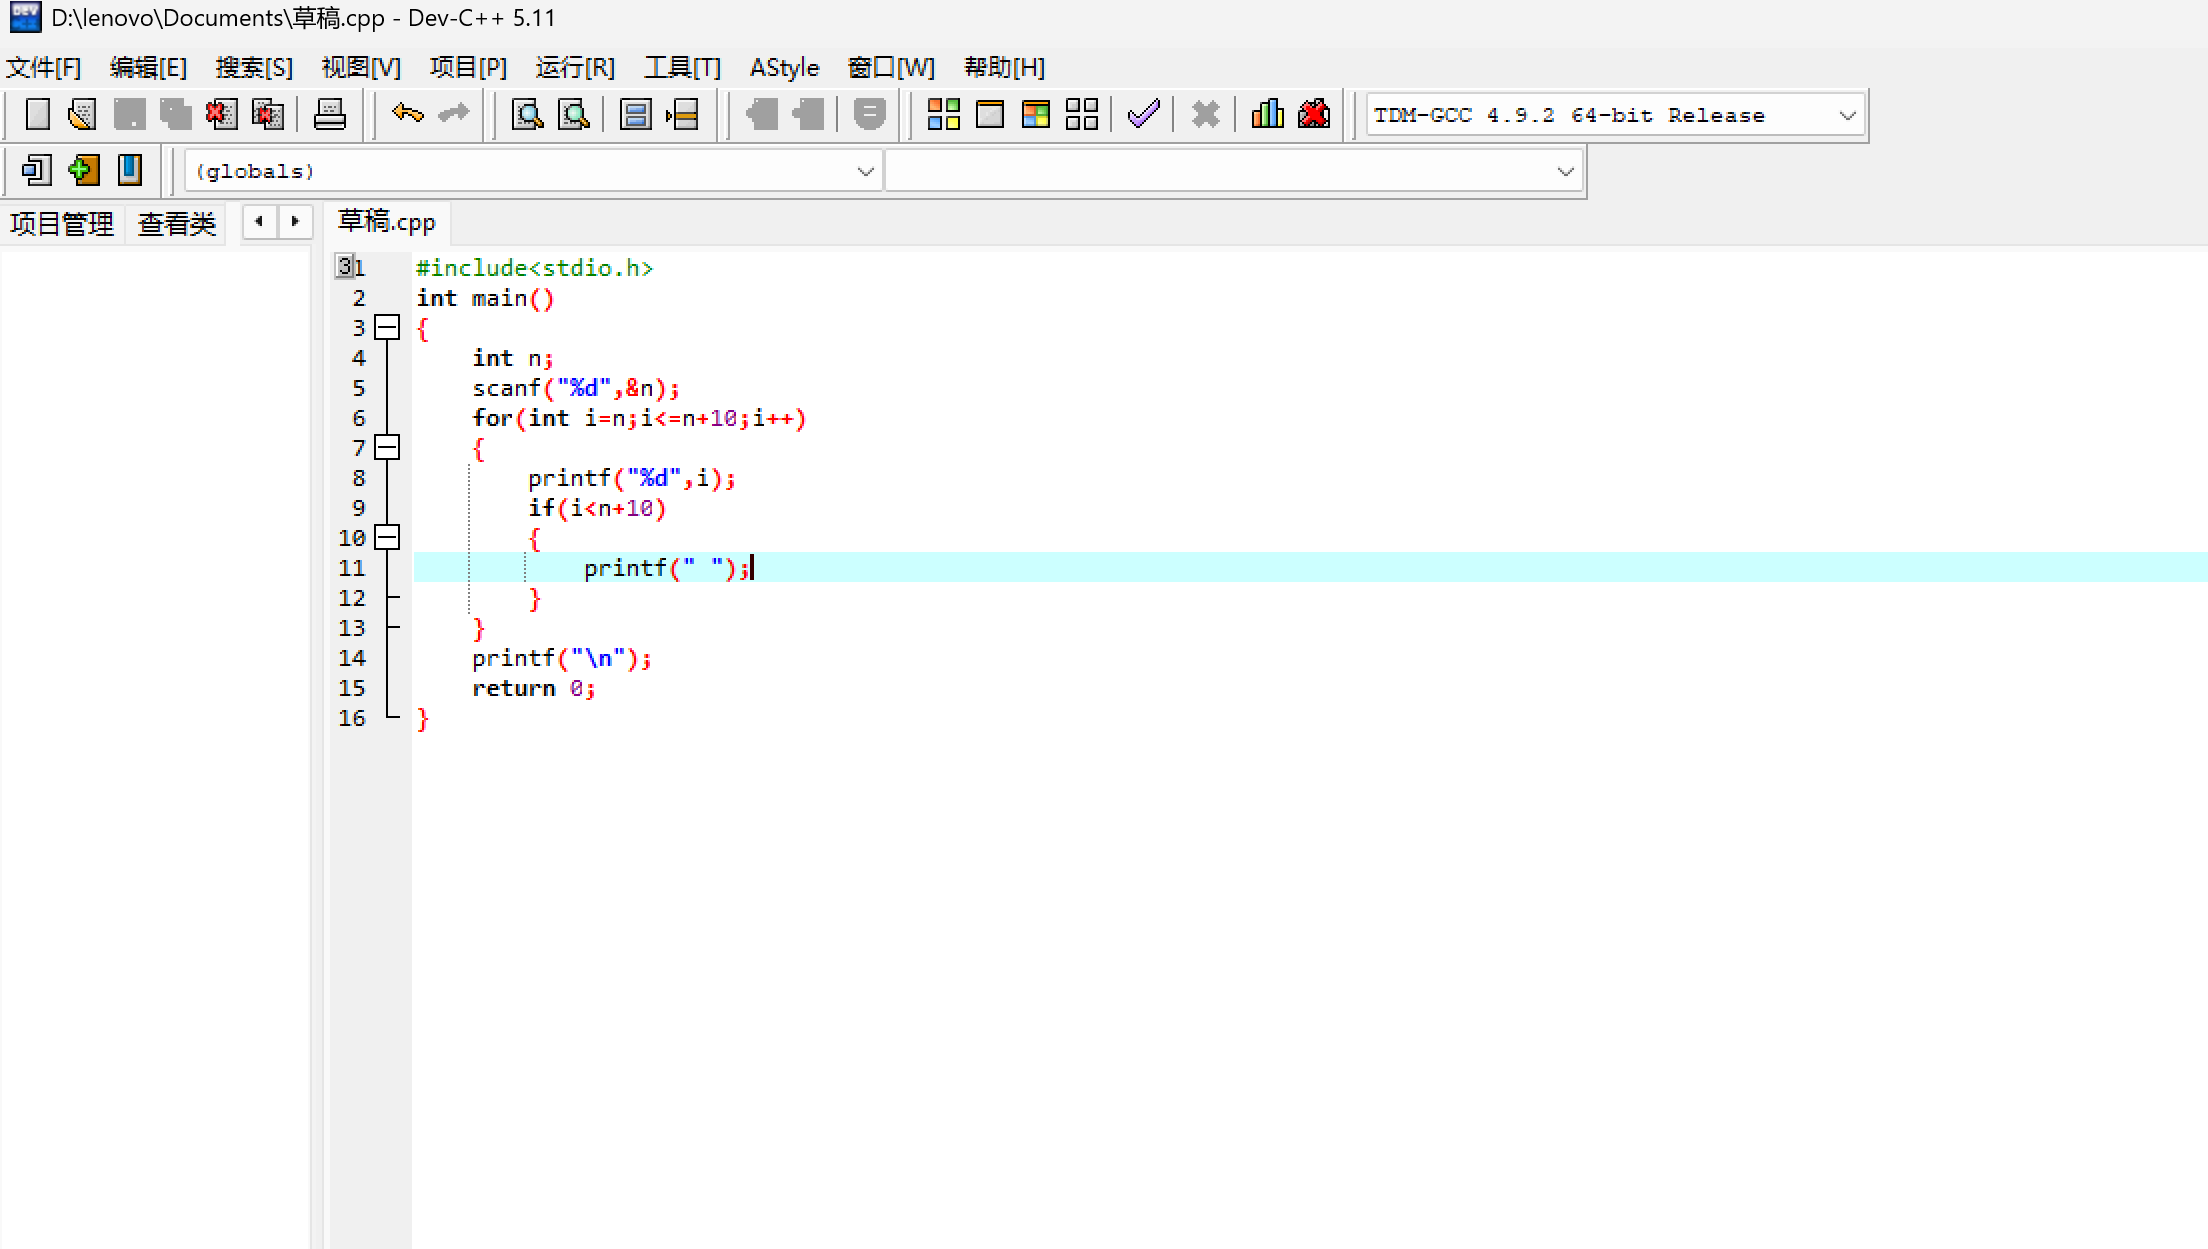
Task: Collapse the main function fold at line 3
Action: point(387,327)
